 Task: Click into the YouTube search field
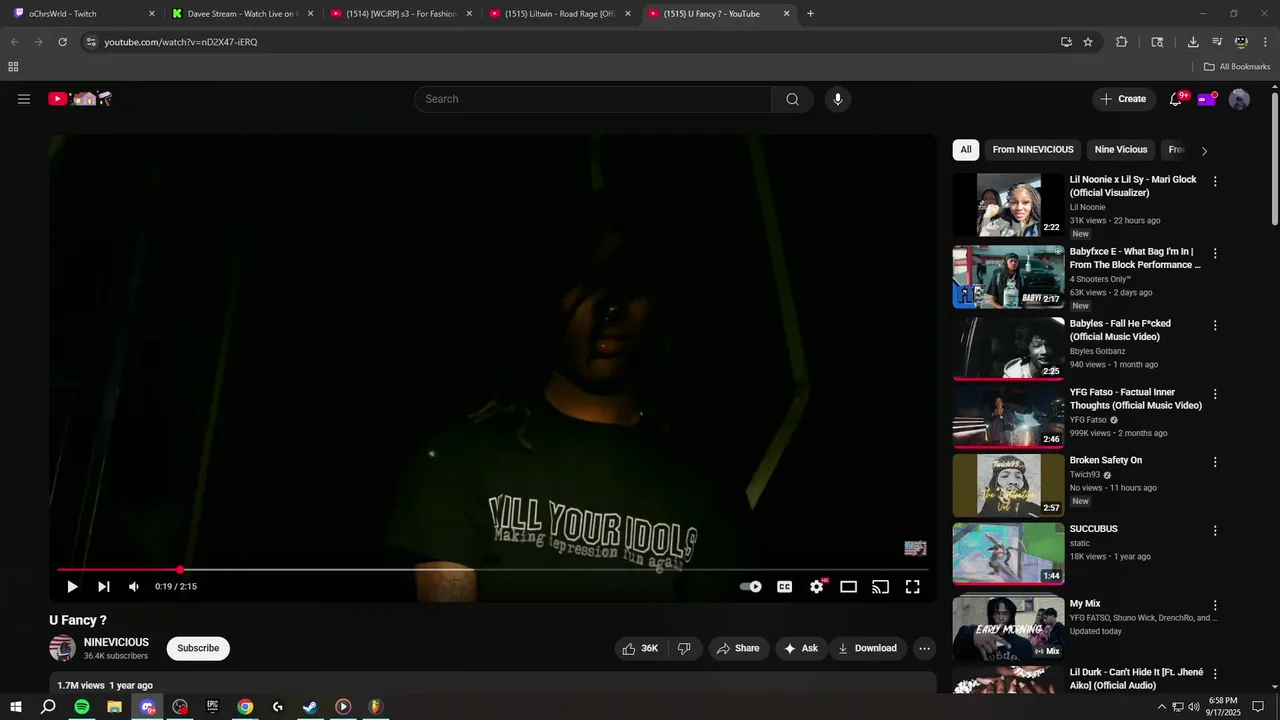point(593,99)
